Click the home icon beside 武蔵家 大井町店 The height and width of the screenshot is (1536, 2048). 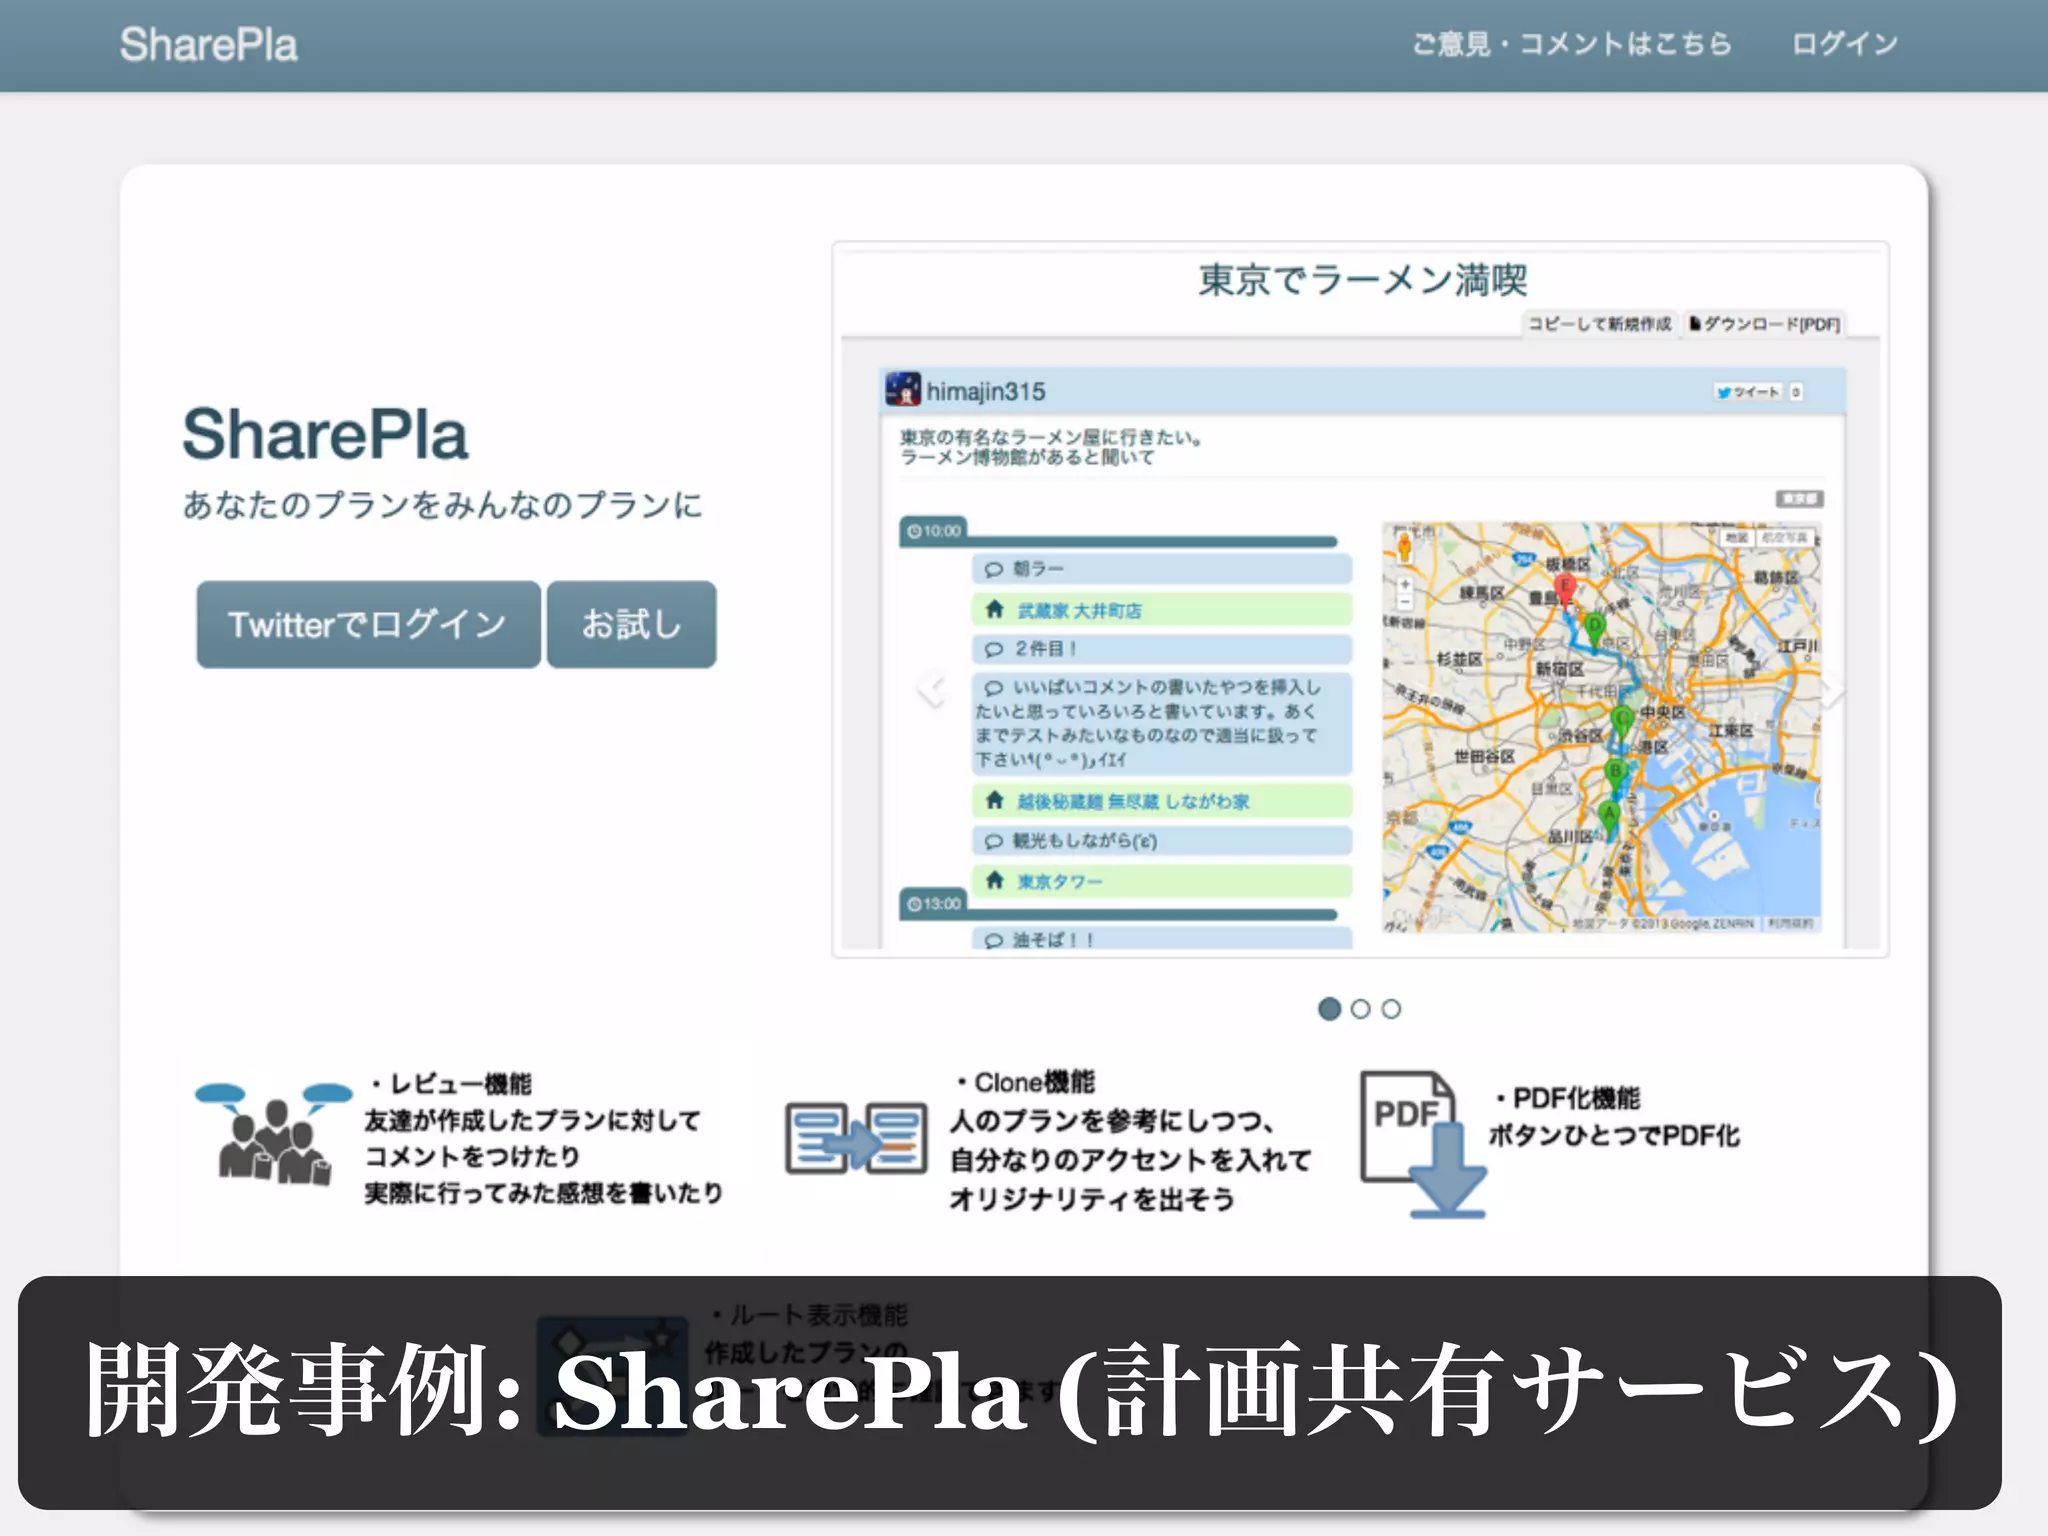(x=995, y=609)
